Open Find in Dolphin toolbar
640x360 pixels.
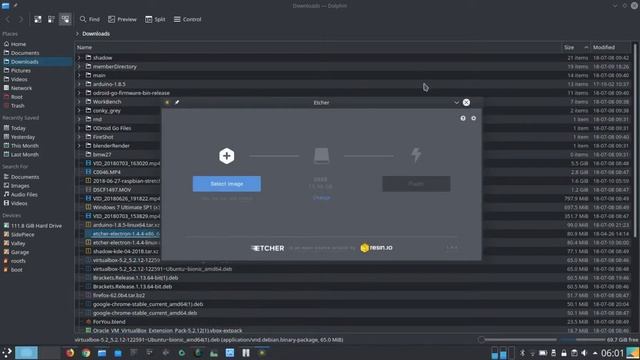point(90,19)
